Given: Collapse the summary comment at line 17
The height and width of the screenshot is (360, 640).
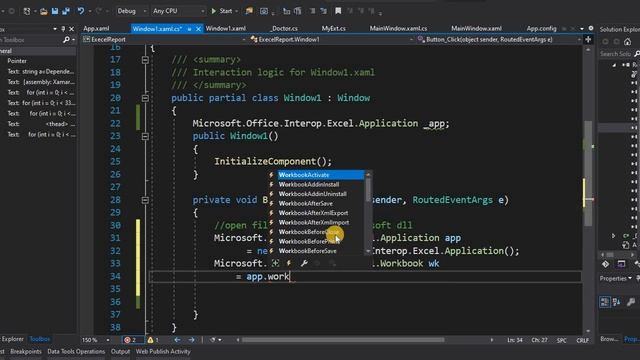Looking at the screenshot, I should point(145,60).
